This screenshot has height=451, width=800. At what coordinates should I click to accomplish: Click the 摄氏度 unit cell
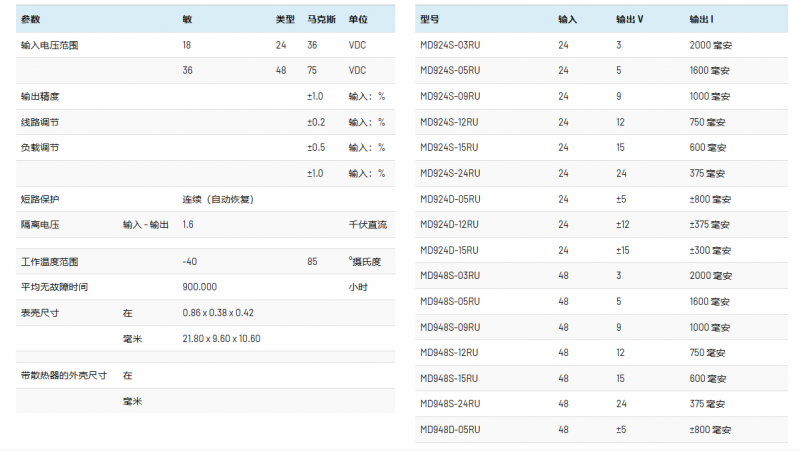click(x=365, y=262)
